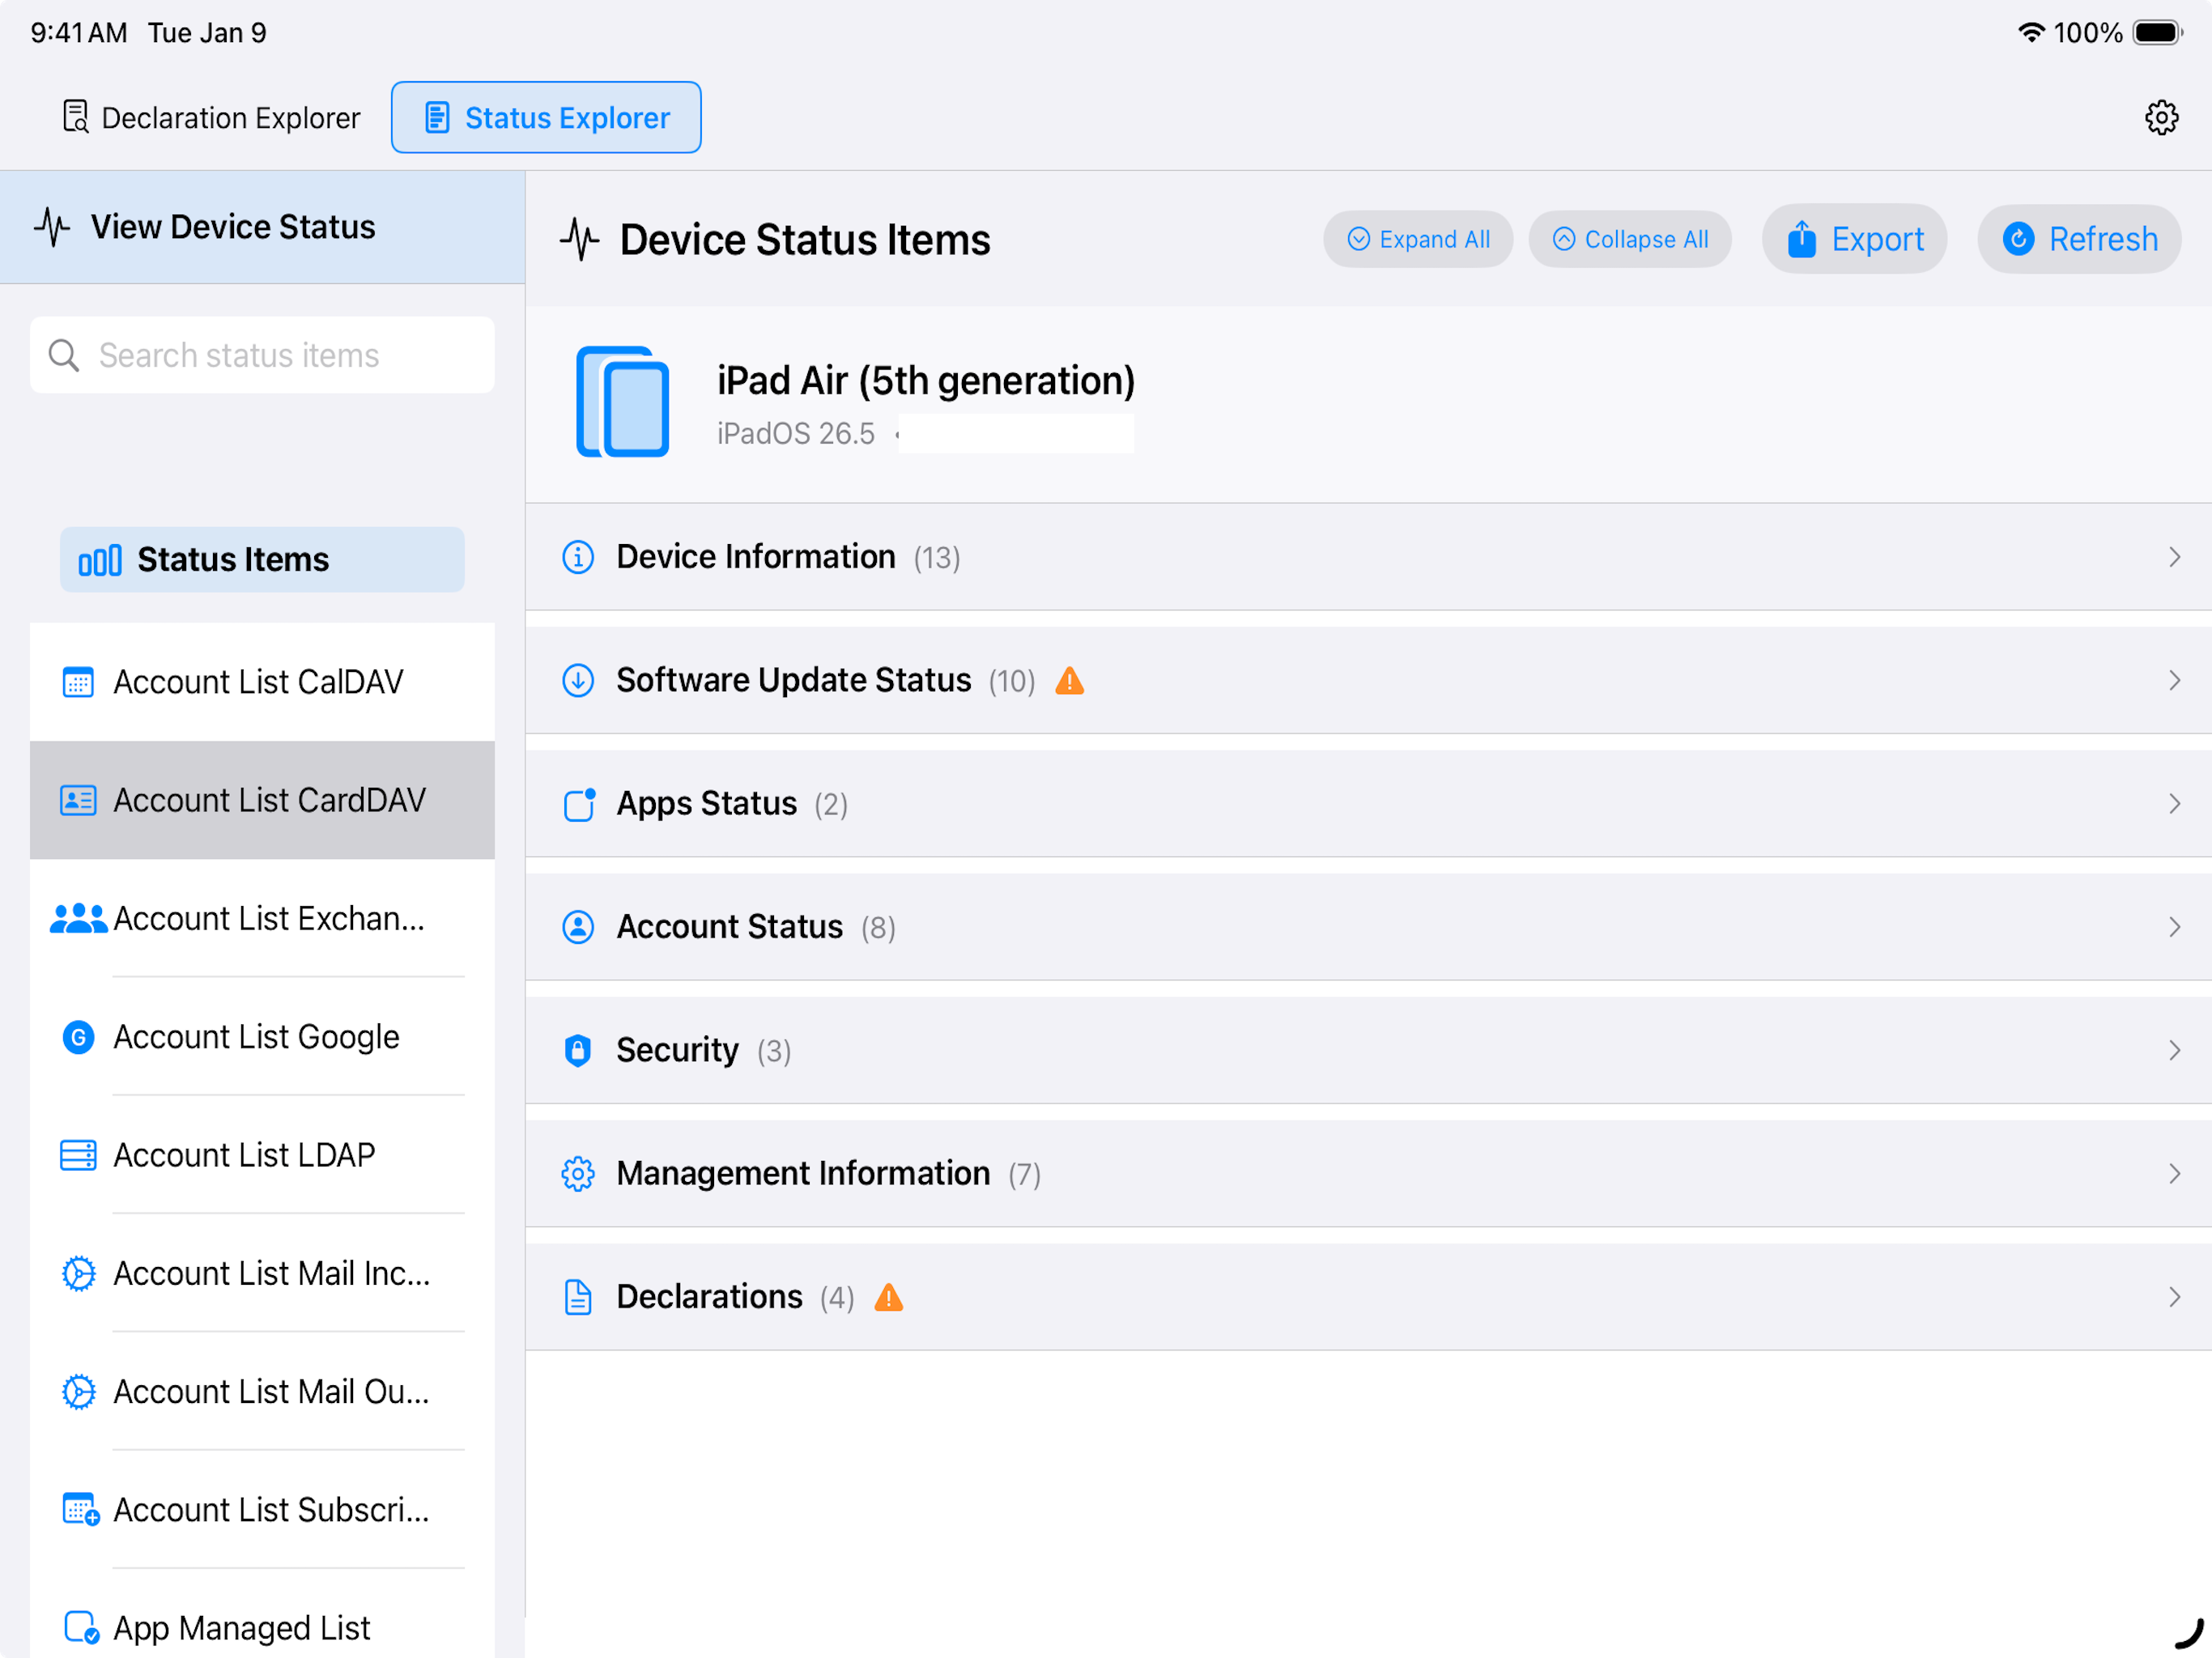
Task: Click the iPad Air device icon
Action: [x=622, y=402]
